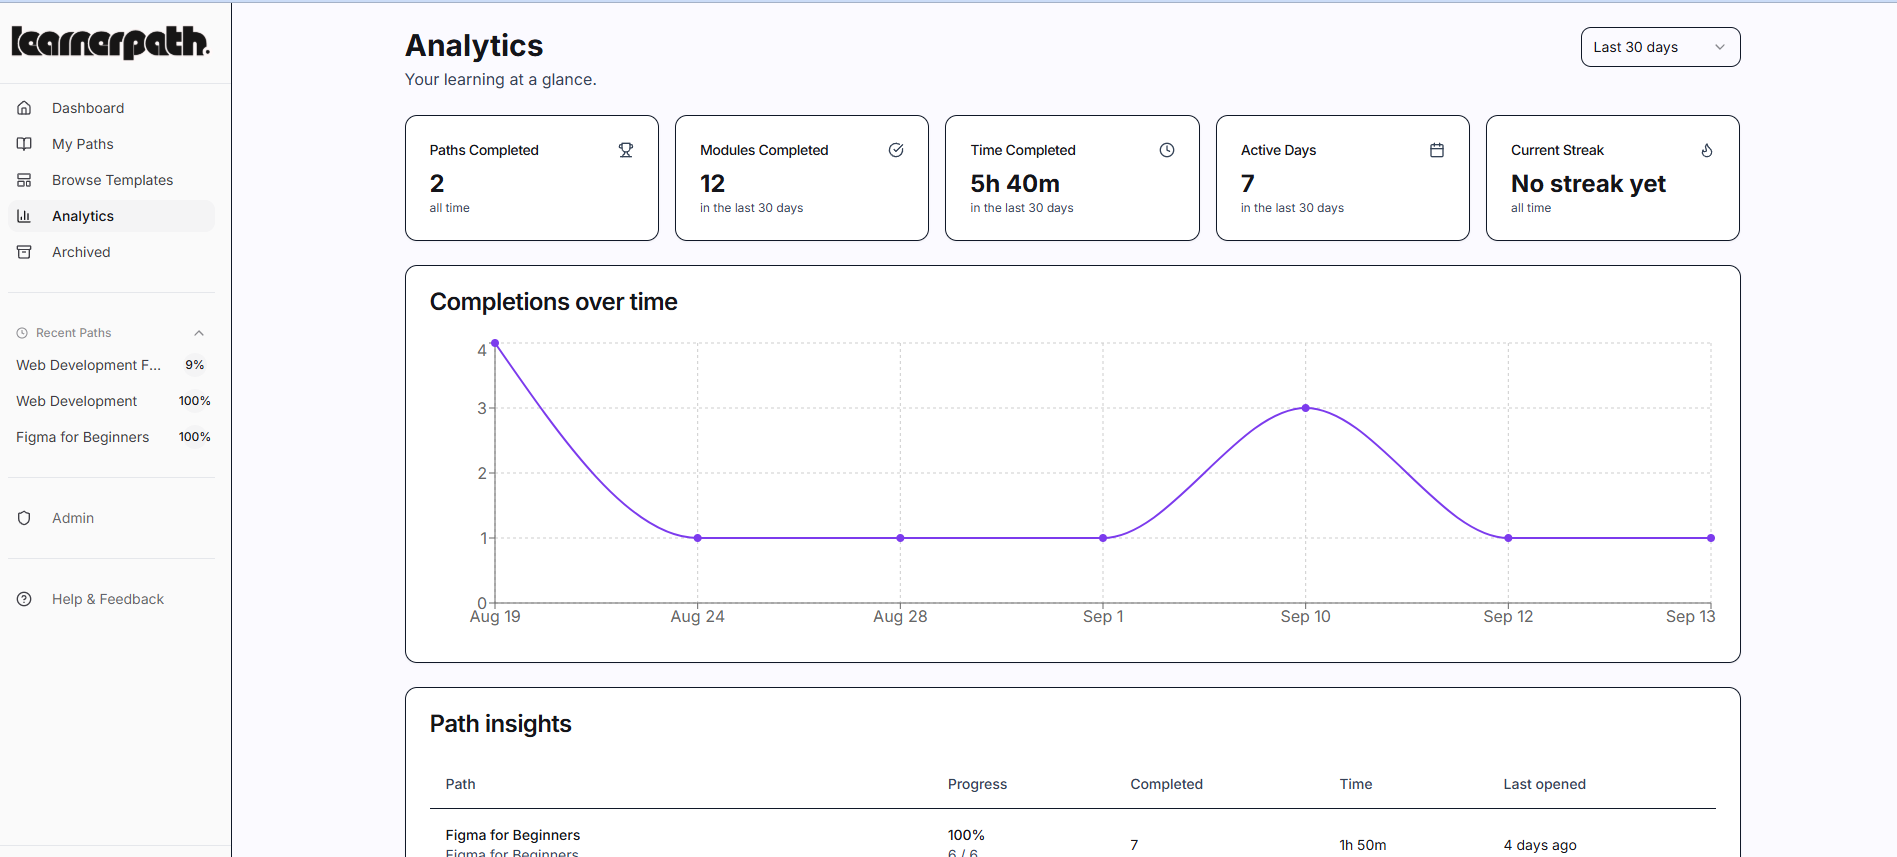Open Figma for Beginners recent path
1897x857 pixels.
[82, 437]
